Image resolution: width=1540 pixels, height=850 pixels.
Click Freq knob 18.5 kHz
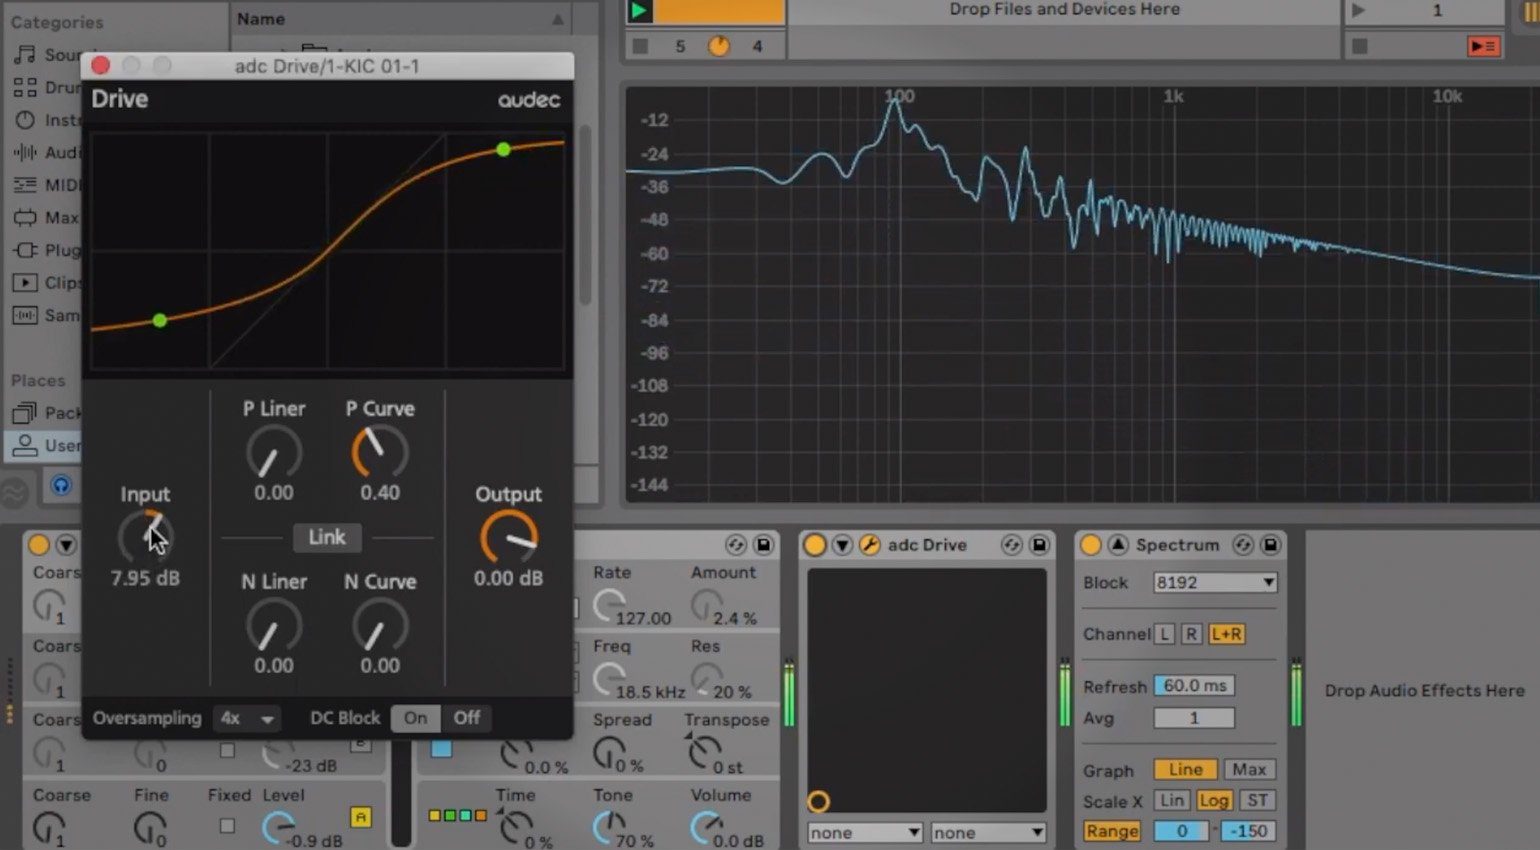pos(607,678)
